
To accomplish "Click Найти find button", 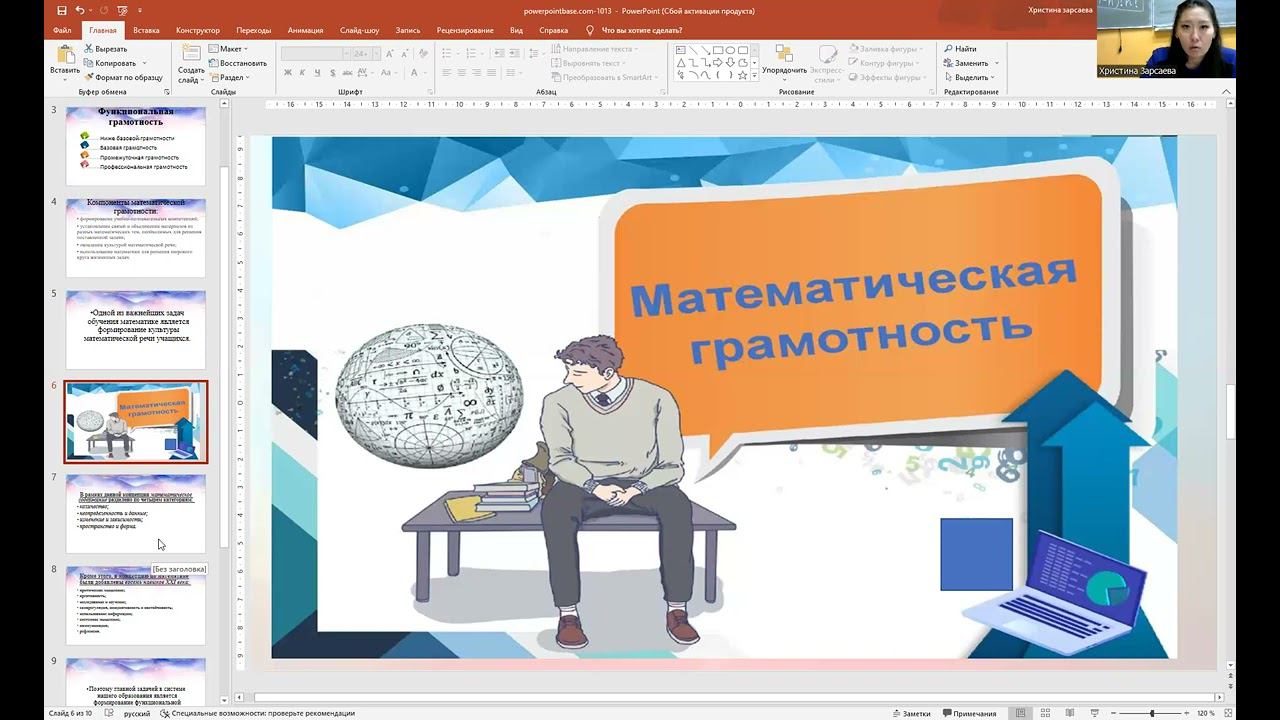I will [960, 49].
